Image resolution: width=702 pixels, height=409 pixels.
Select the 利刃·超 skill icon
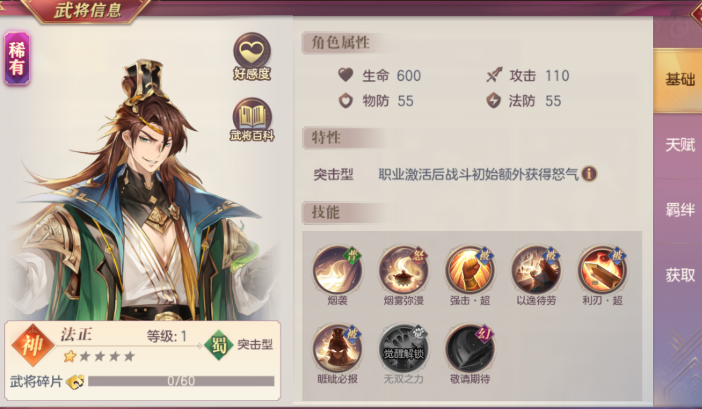pyautogui.click(x=602, y=270)
